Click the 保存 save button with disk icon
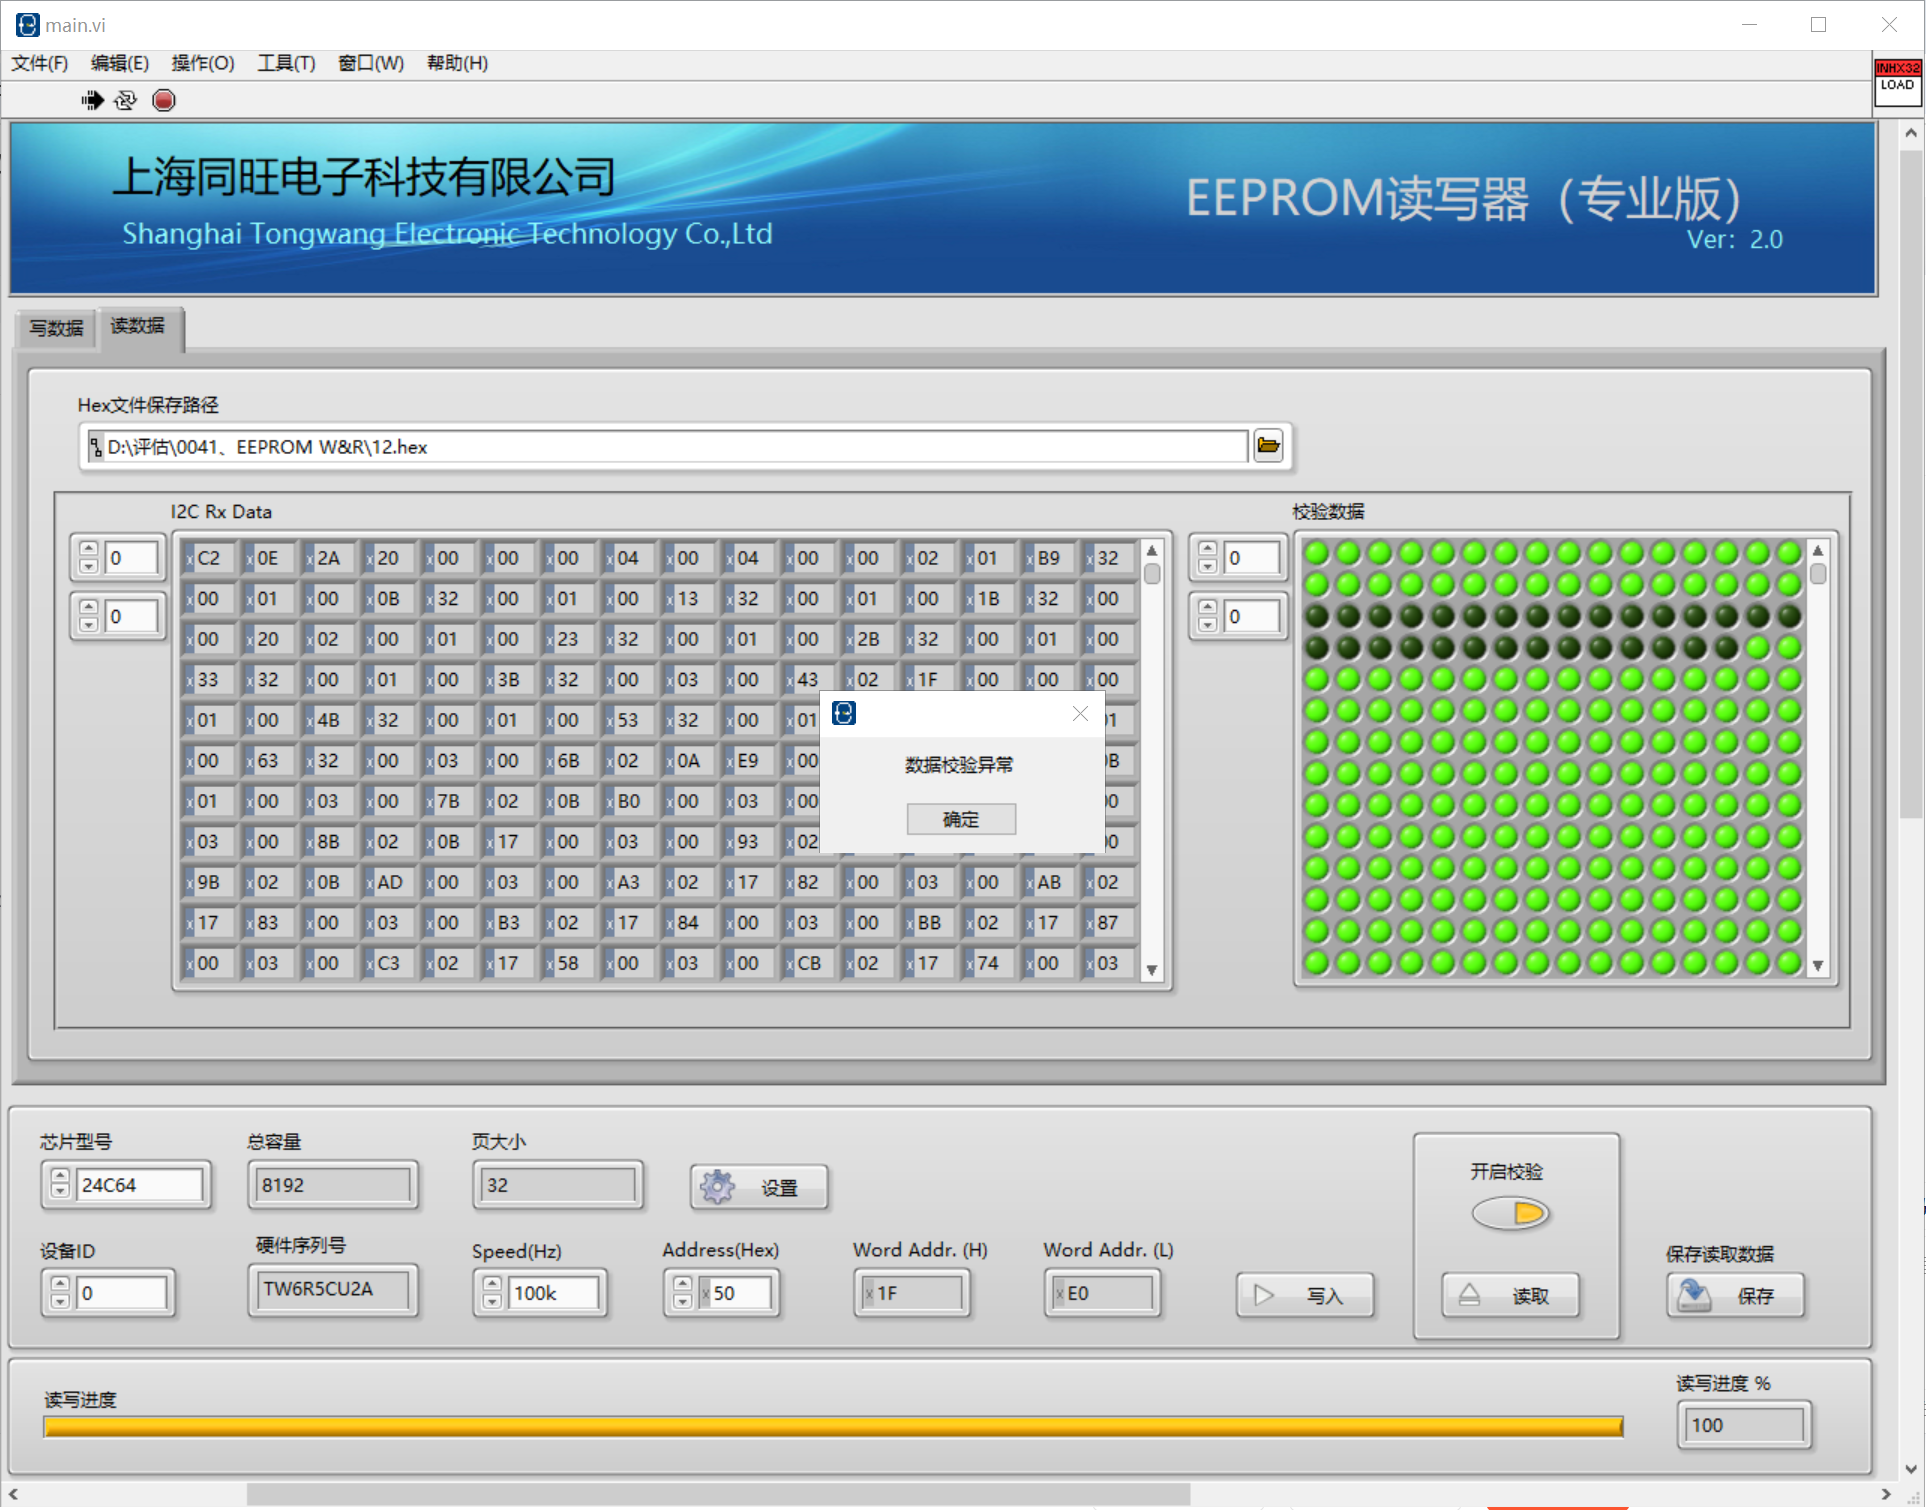The image size is (1926, 1510). pos(1735,1296)
